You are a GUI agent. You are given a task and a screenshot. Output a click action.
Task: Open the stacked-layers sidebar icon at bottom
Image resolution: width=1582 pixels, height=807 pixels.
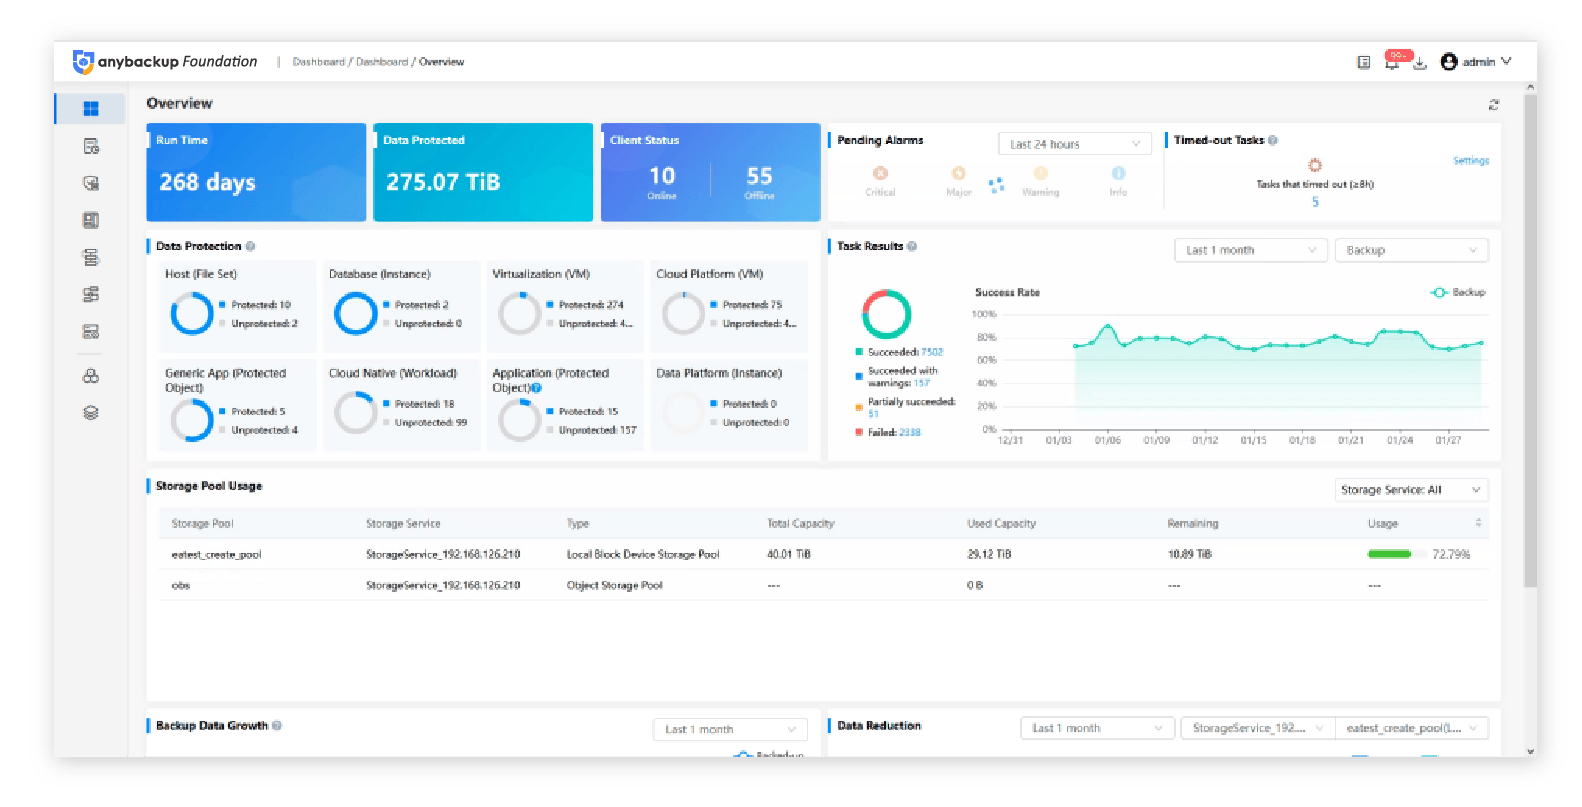click(91, 412)
